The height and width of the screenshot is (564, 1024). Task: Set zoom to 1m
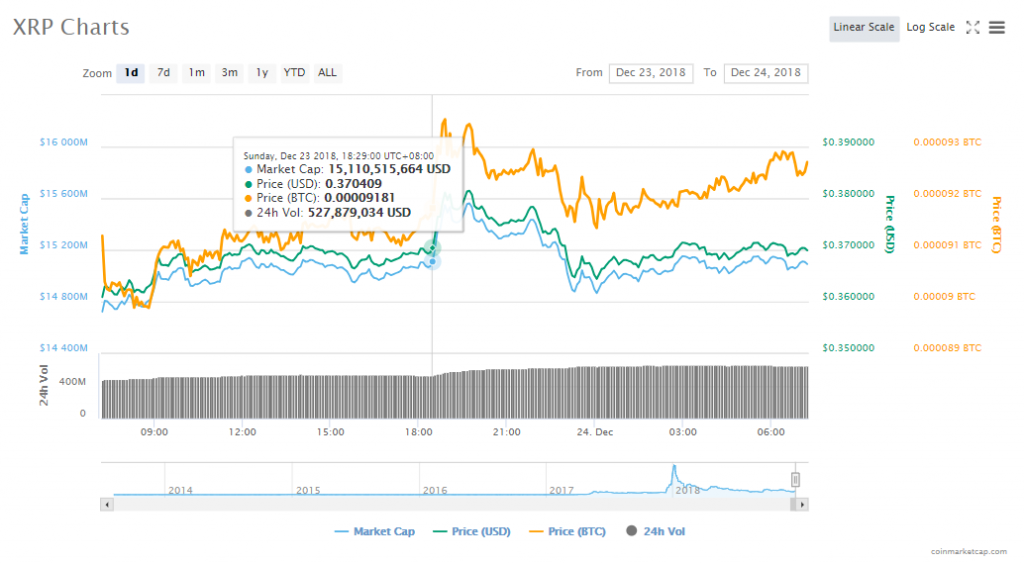(x=197, y=73)
